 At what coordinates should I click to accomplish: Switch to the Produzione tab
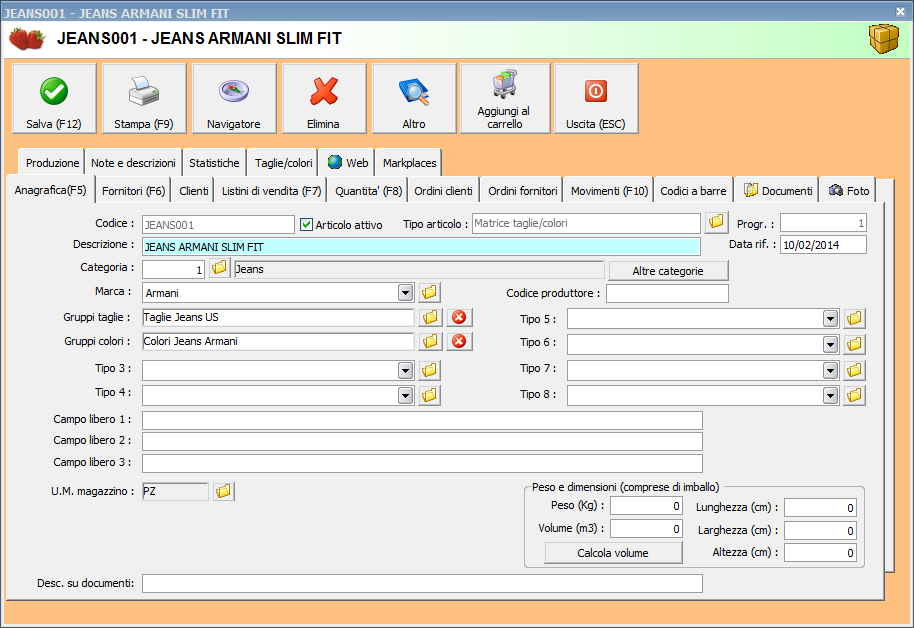point(52,163)
